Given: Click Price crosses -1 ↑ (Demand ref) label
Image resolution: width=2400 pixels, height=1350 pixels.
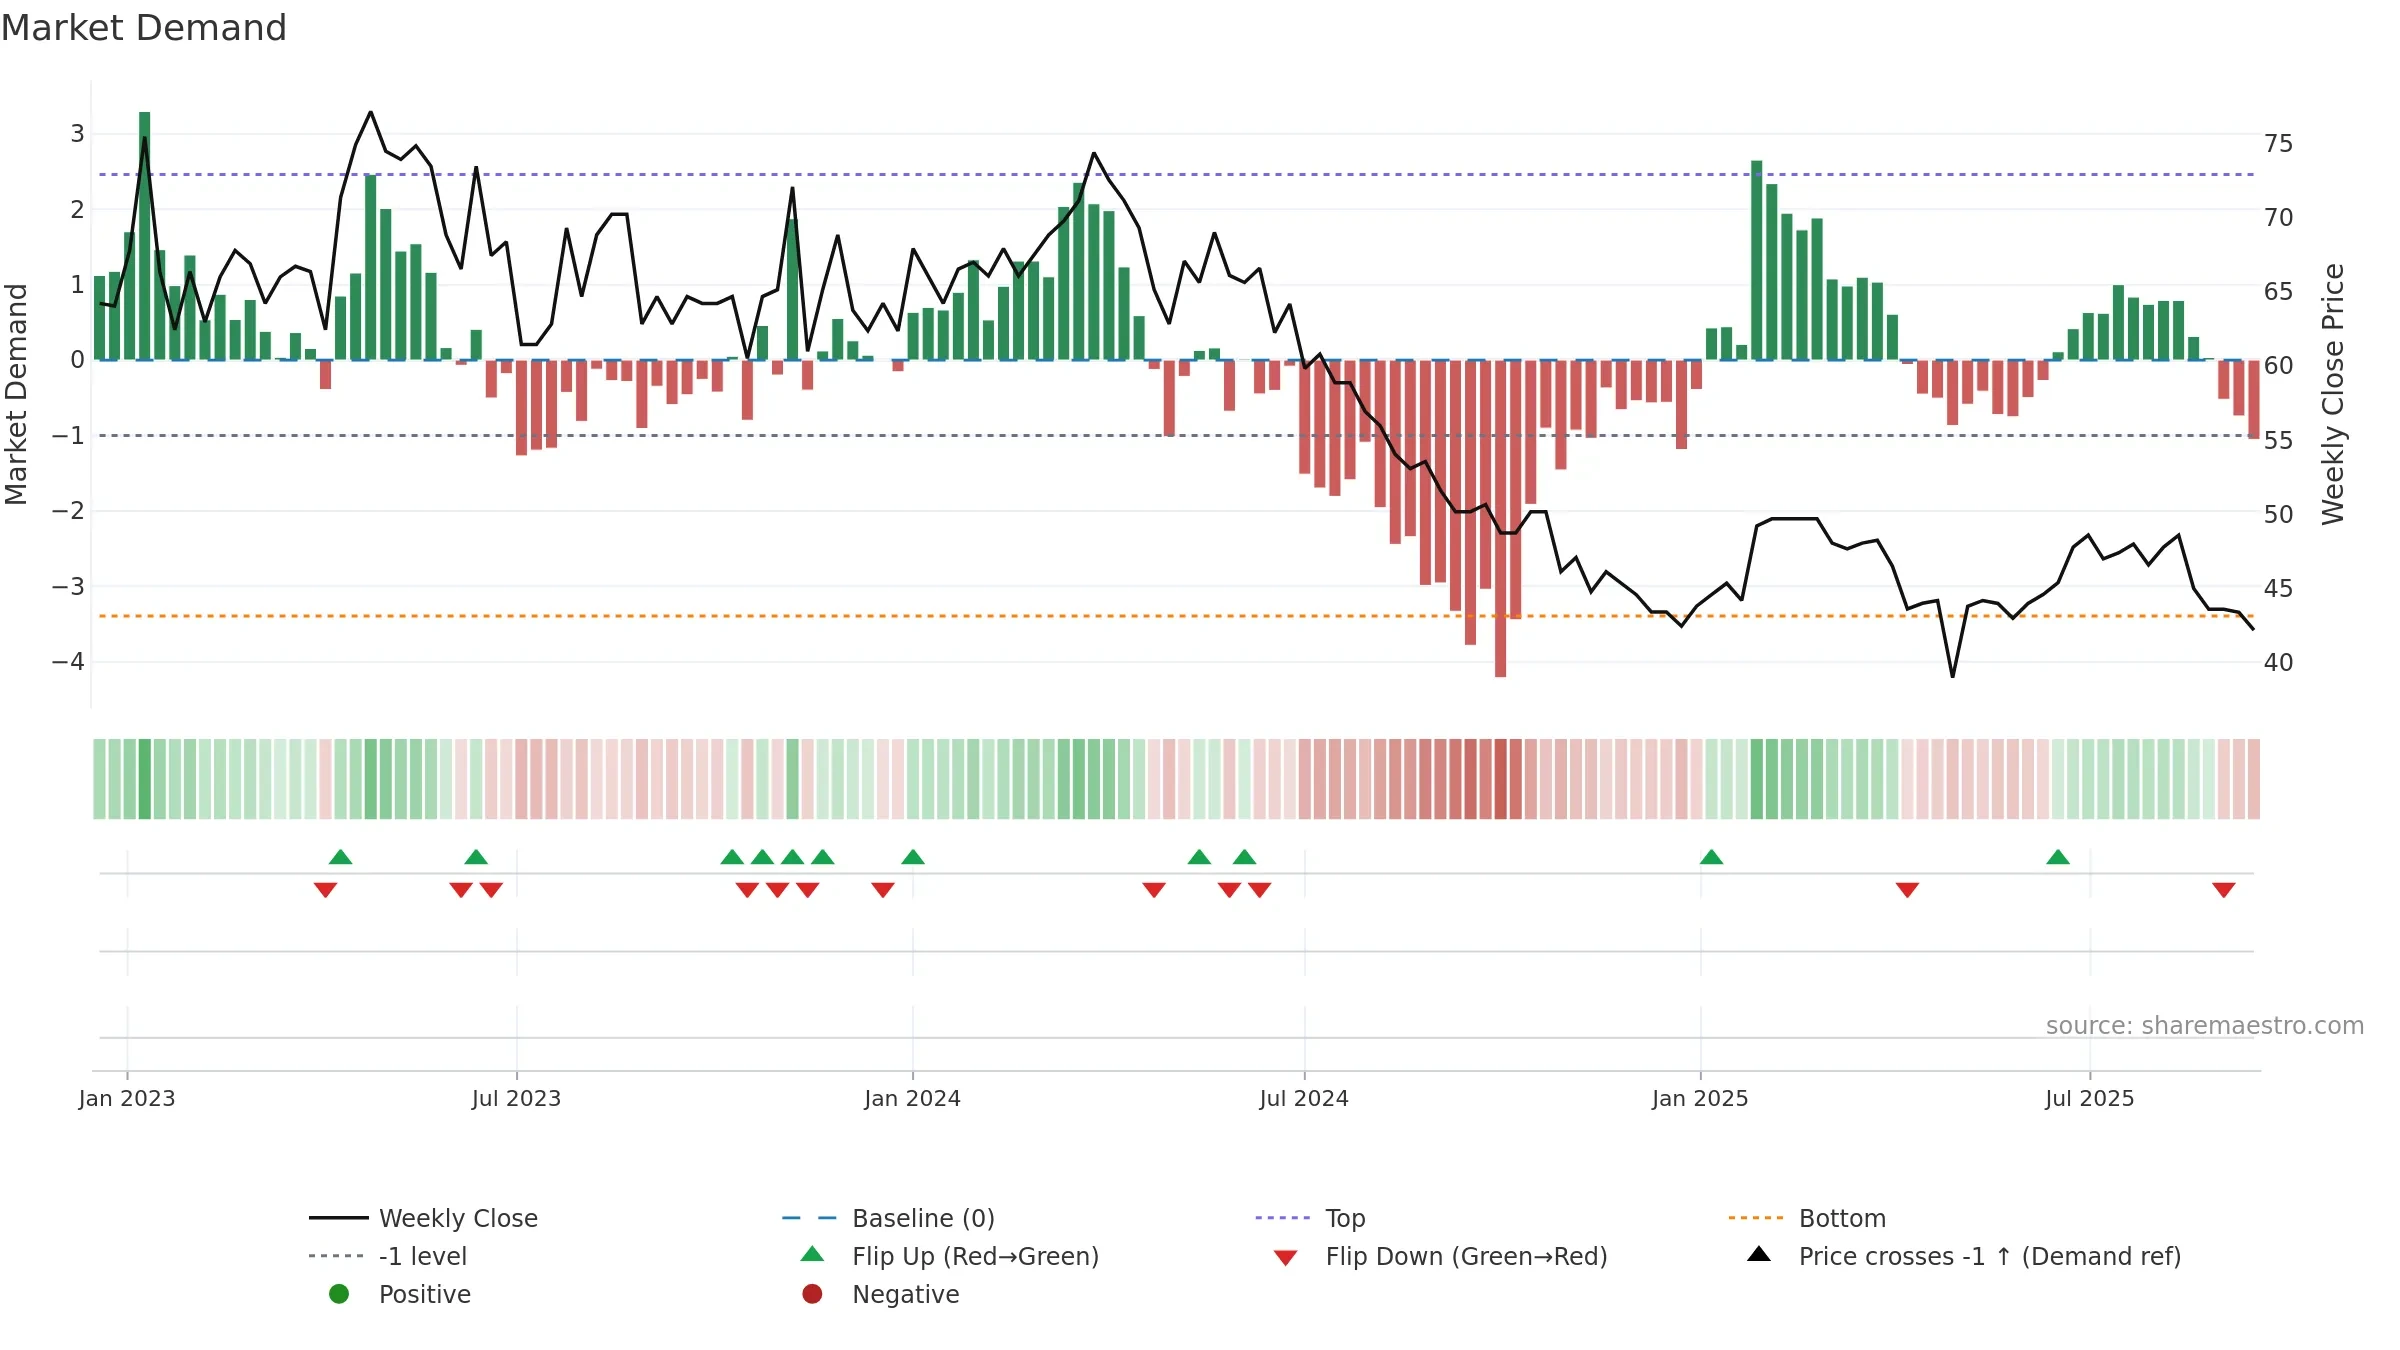Looking at the screenshot, I should [1990, 1257].
